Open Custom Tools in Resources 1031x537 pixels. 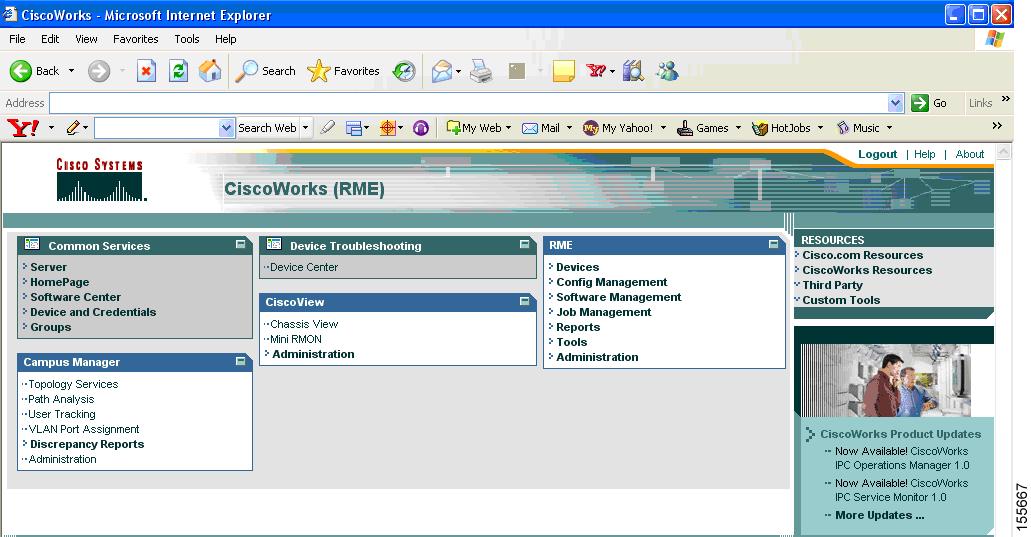point(841,300)
